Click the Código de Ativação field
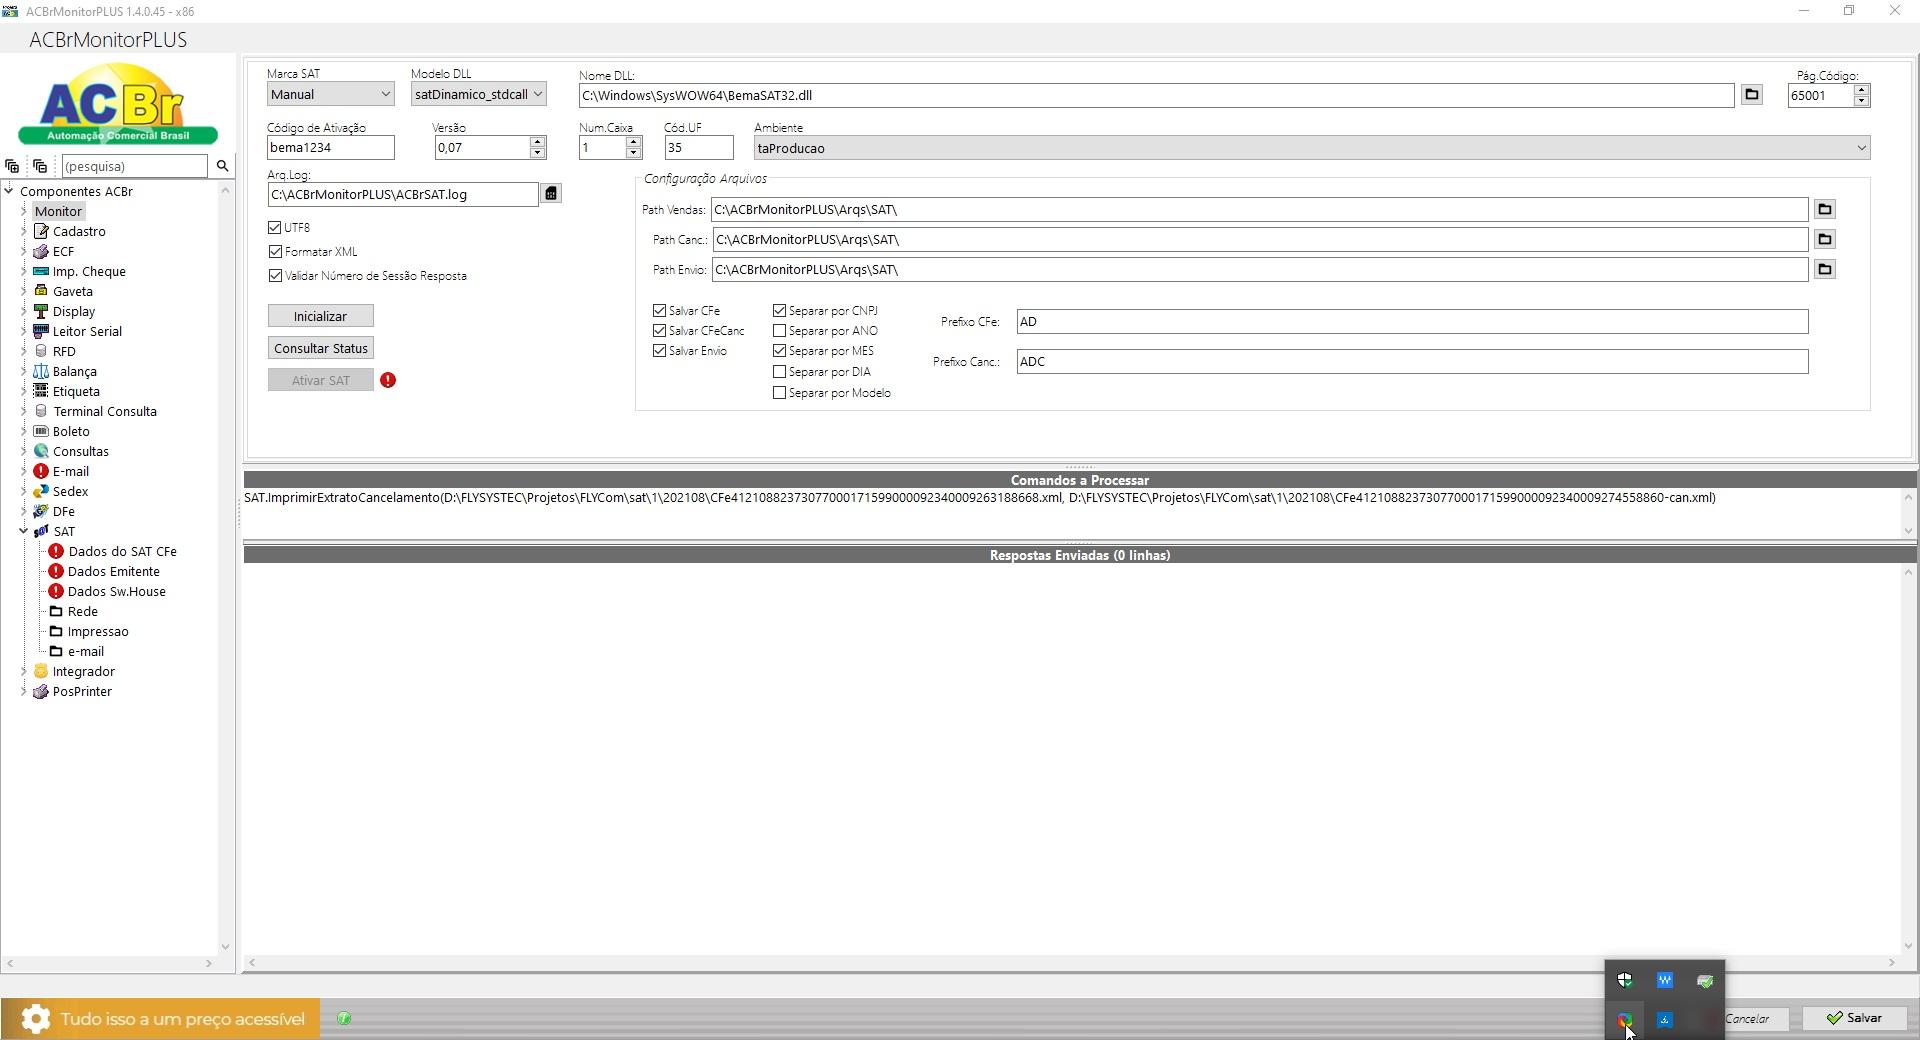1920x1040 pixels. pos(330,147)
